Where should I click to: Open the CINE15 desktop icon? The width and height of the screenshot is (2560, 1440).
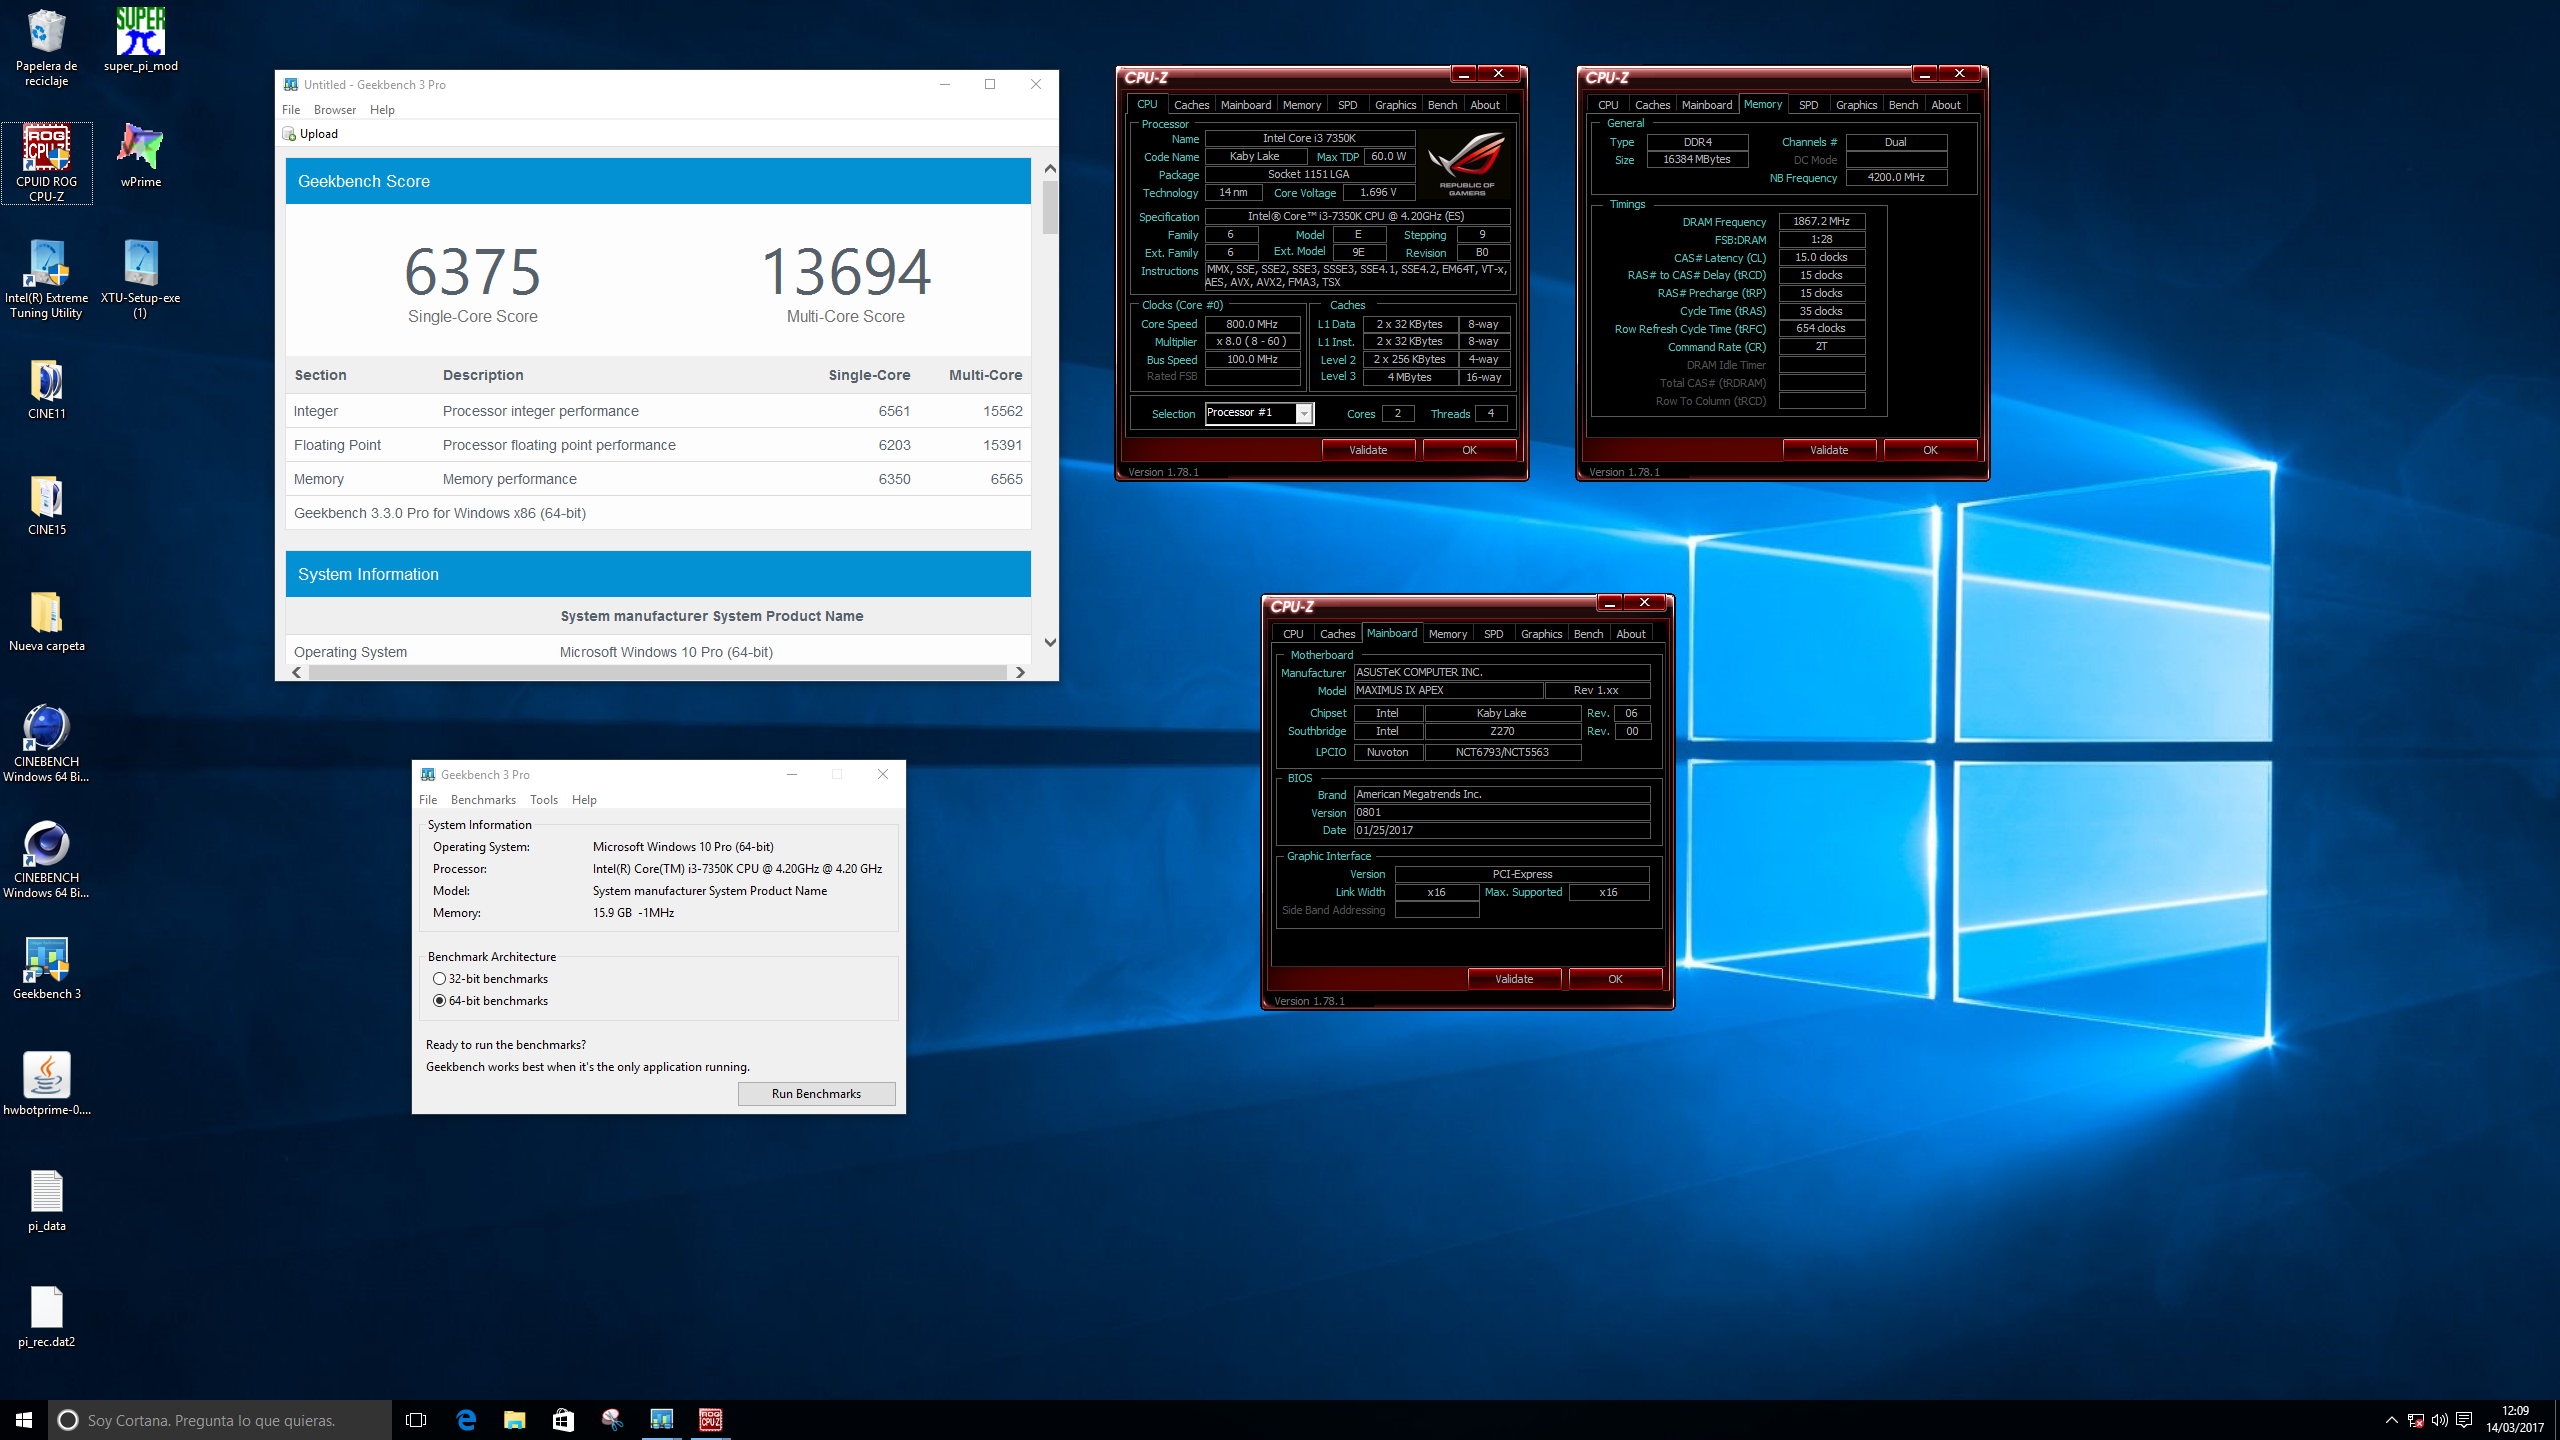coord(46,505)
